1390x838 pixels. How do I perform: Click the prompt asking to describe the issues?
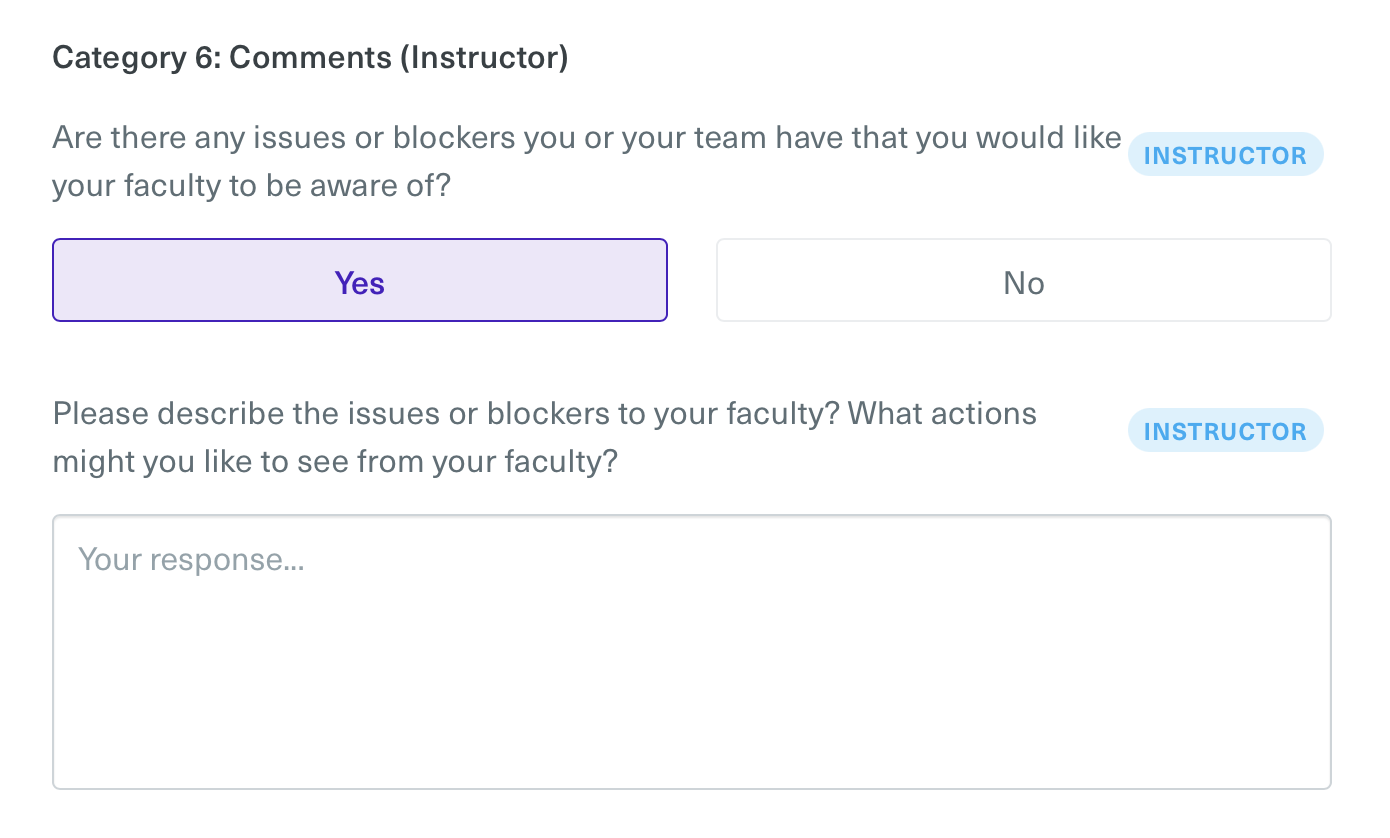pos(544,438)
